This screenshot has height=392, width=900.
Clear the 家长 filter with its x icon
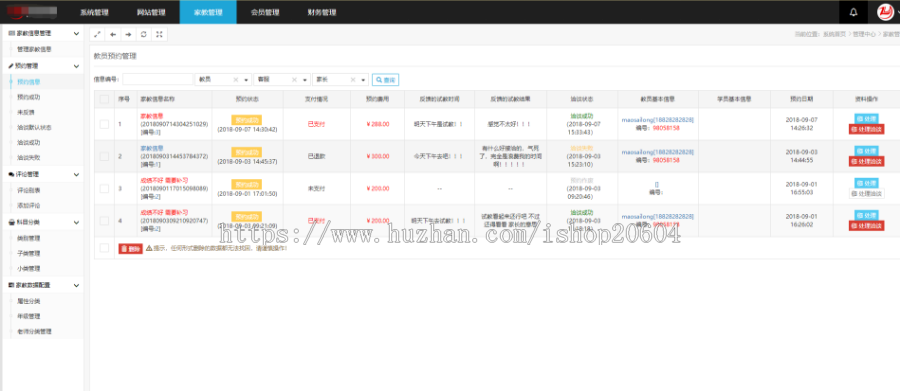353,80
